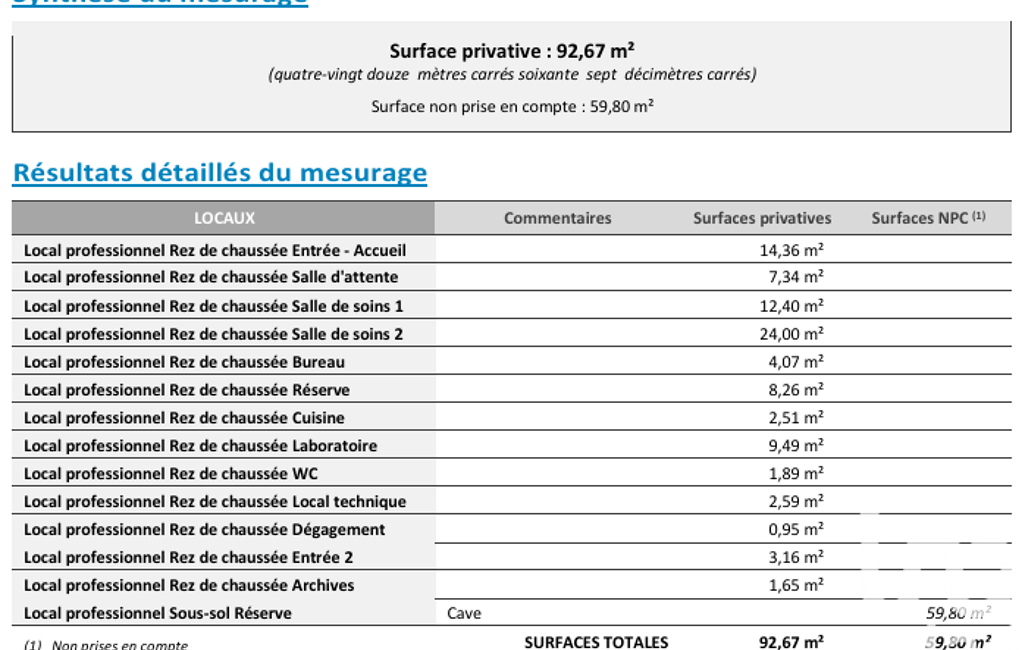Screen dimensions: 1025x650
Task: Click the "LOCAUX" column header
Action: 224,218
